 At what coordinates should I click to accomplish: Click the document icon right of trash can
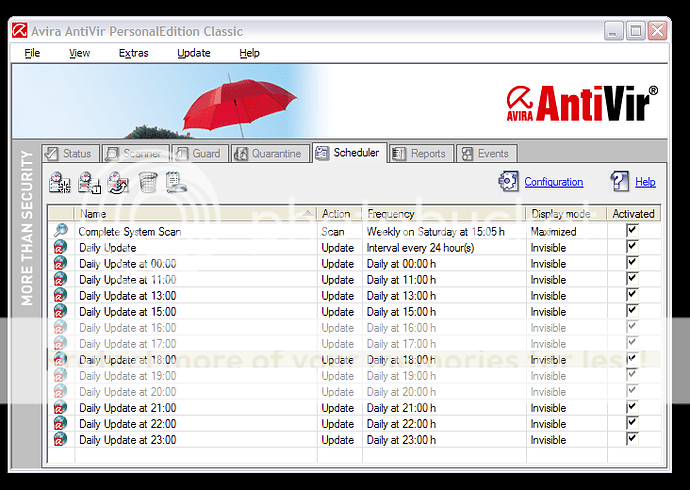tap(176, 182)
